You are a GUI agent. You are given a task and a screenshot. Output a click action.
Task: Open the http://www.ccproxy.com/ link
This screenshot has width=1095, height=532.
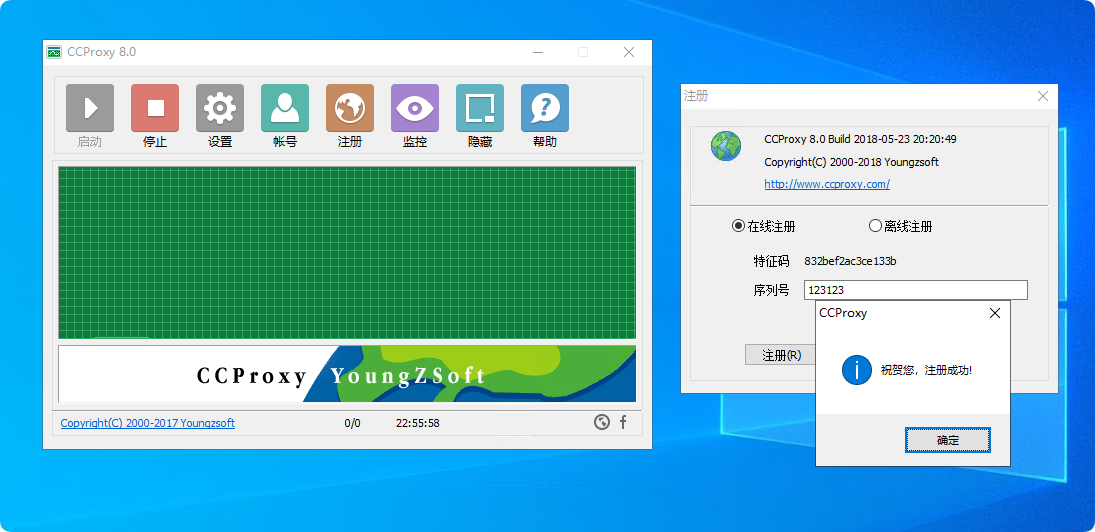point(827,184)
